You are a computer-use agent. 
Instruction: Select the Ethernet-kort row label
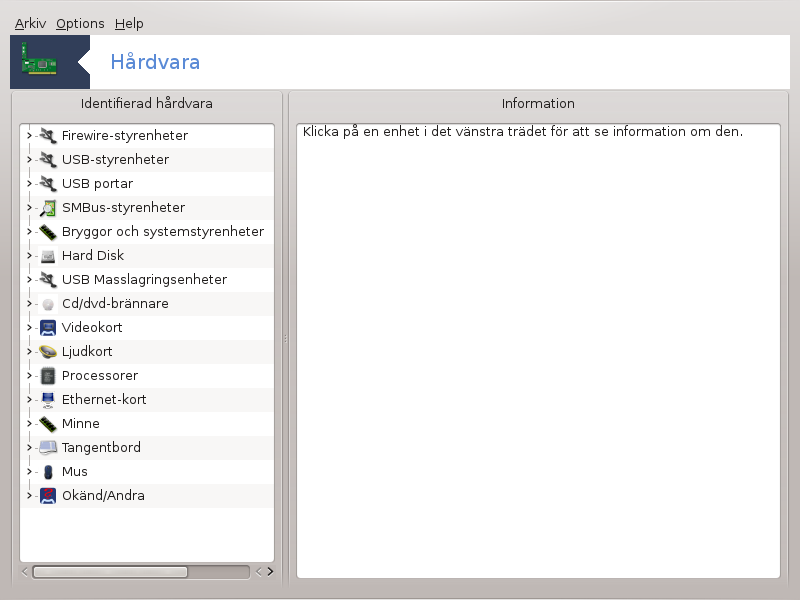pyautogui.click(x=104, y=399)
